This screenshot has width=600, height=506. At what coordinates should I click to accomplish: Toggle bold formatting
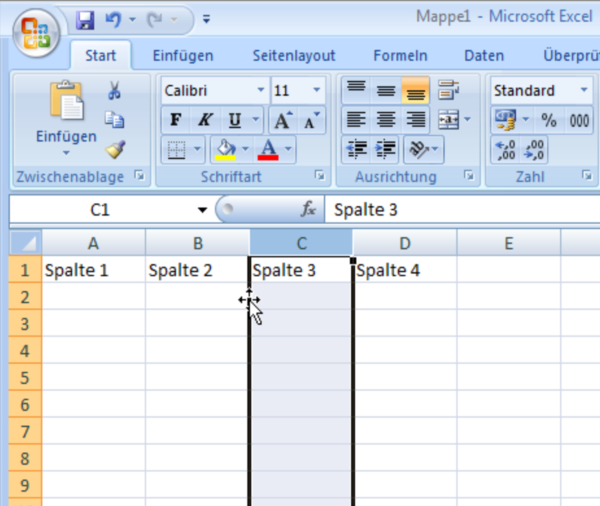(176, 121)
